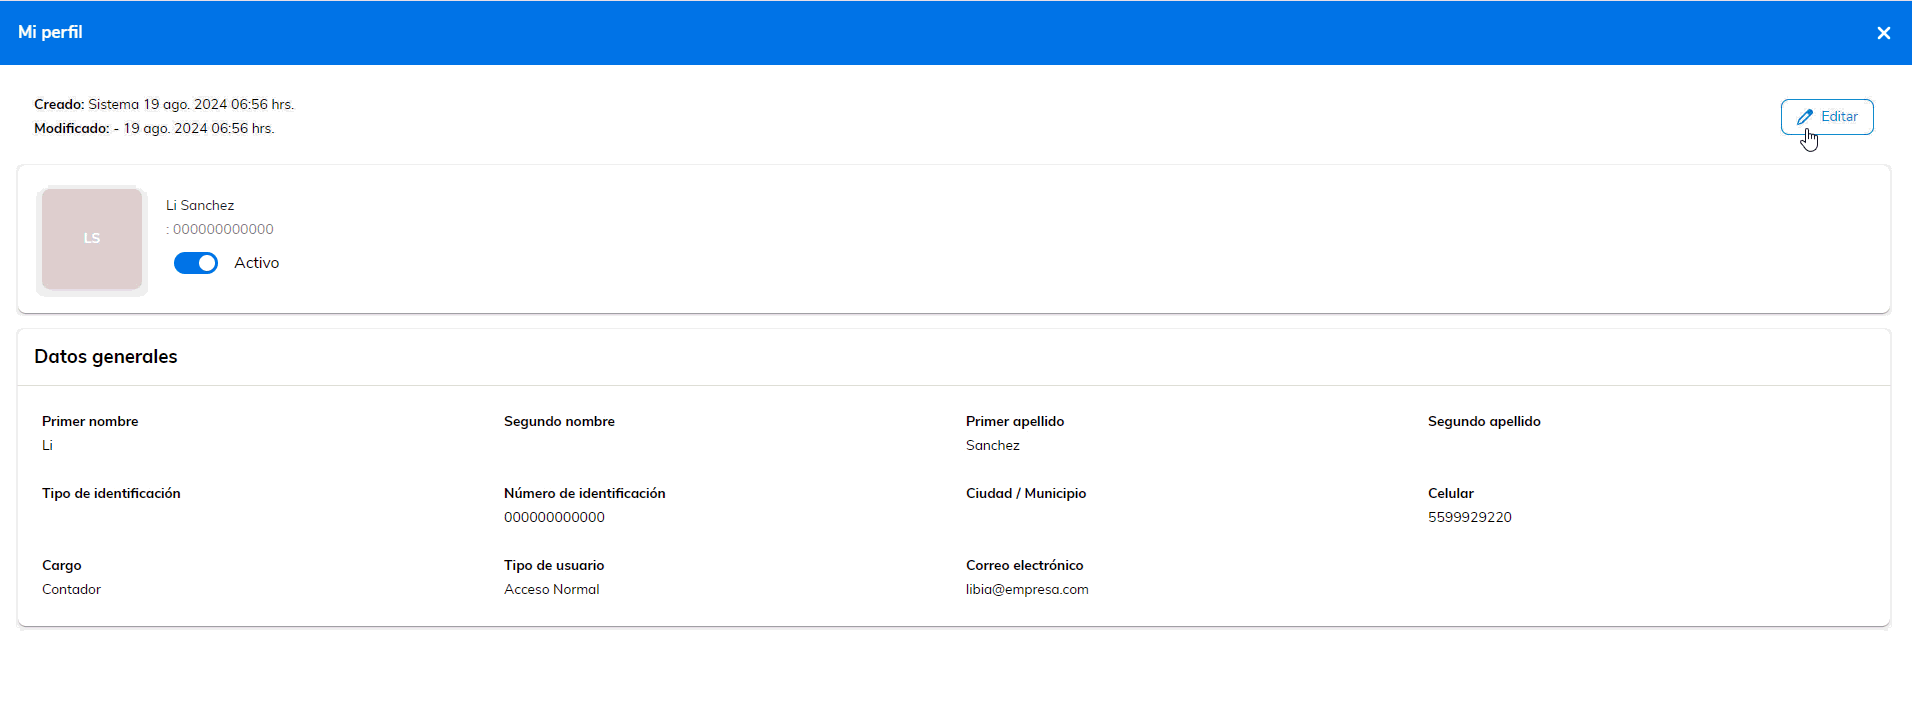This screenshot has height=720, width=1912.
Task: Click the Tipo de identificación label
Action: [x=111, y=493]
